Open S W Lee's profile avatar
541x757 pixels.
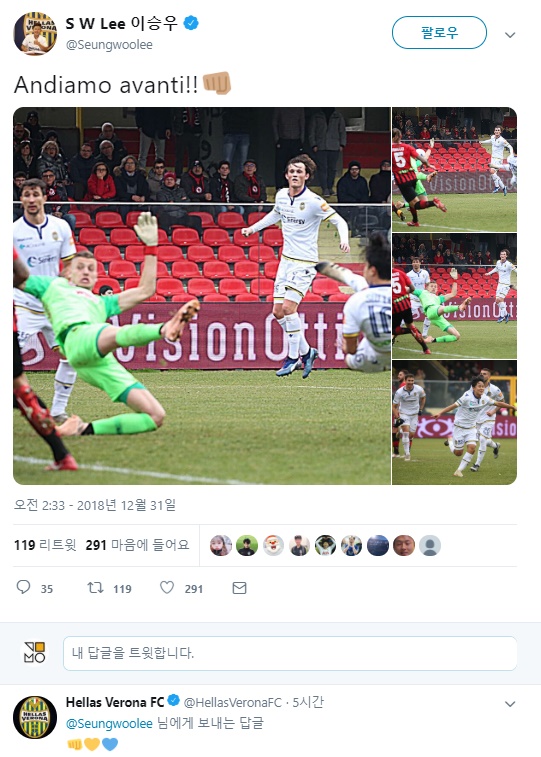[35, 33]
